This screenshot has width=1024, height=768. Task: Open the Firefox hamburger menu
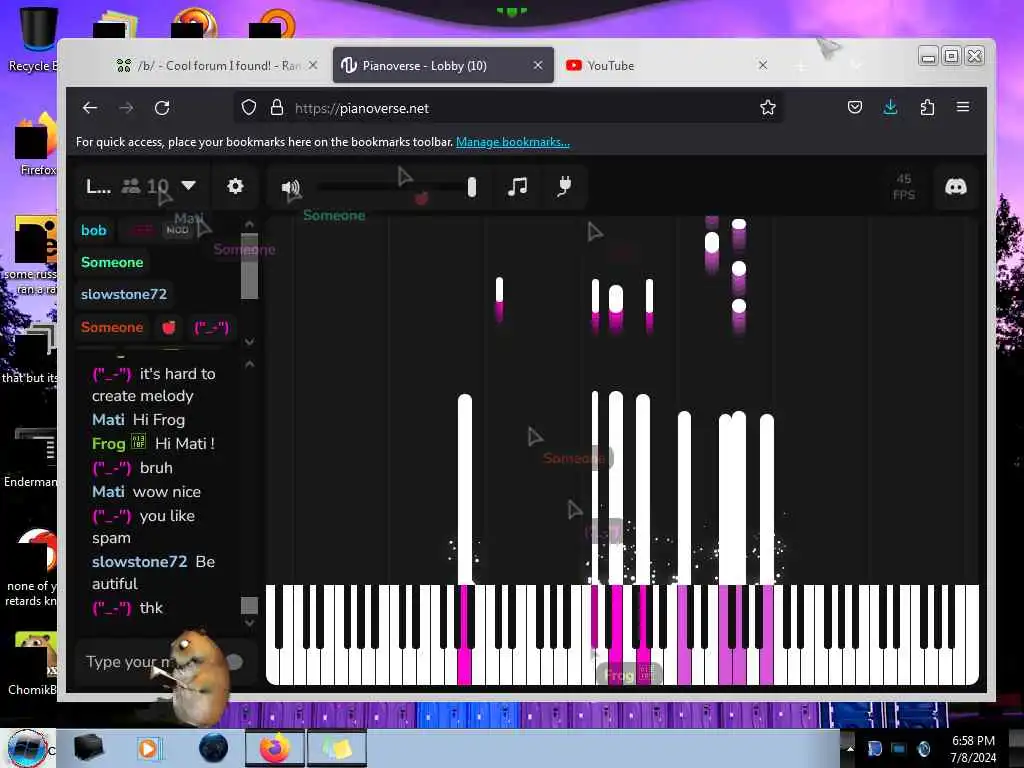(x=963, y=106)
